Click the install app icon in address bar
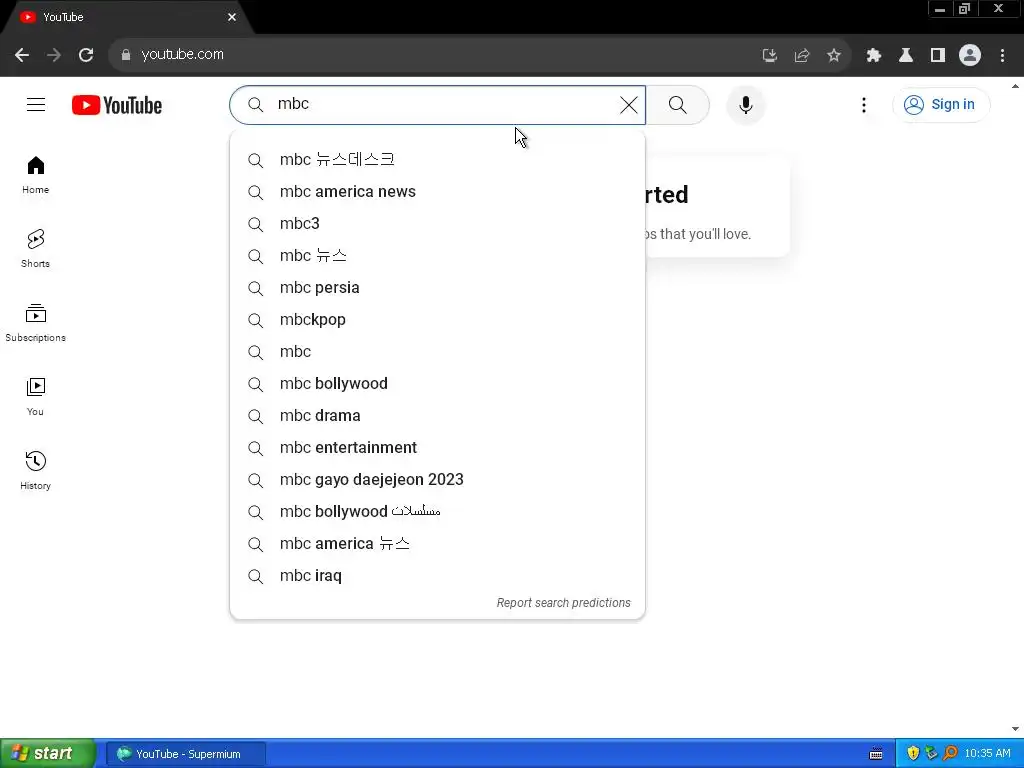The height and width of the screenshot is (768, 1024). [770, 55]
